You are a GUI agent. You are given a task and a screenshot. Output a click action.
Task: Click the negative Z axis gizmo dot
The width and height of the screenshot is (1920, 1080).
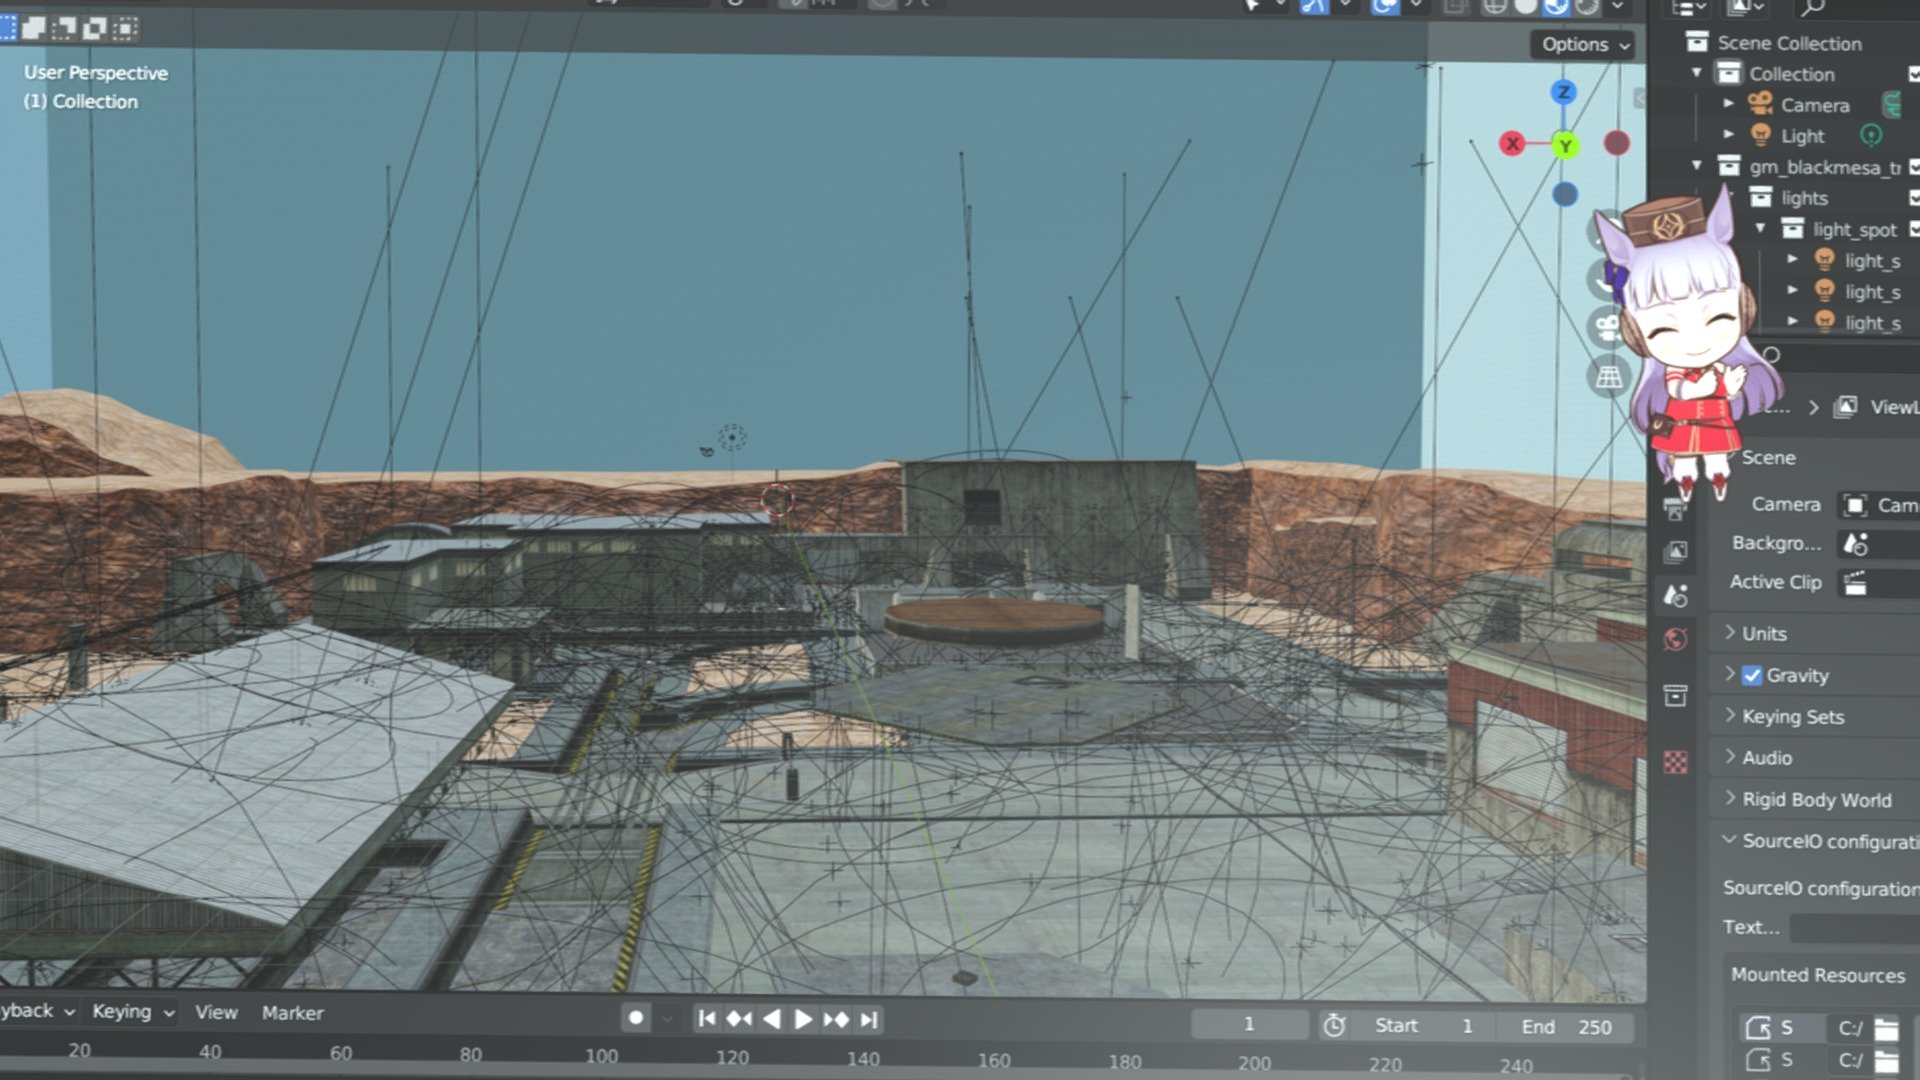point(1565,194)
